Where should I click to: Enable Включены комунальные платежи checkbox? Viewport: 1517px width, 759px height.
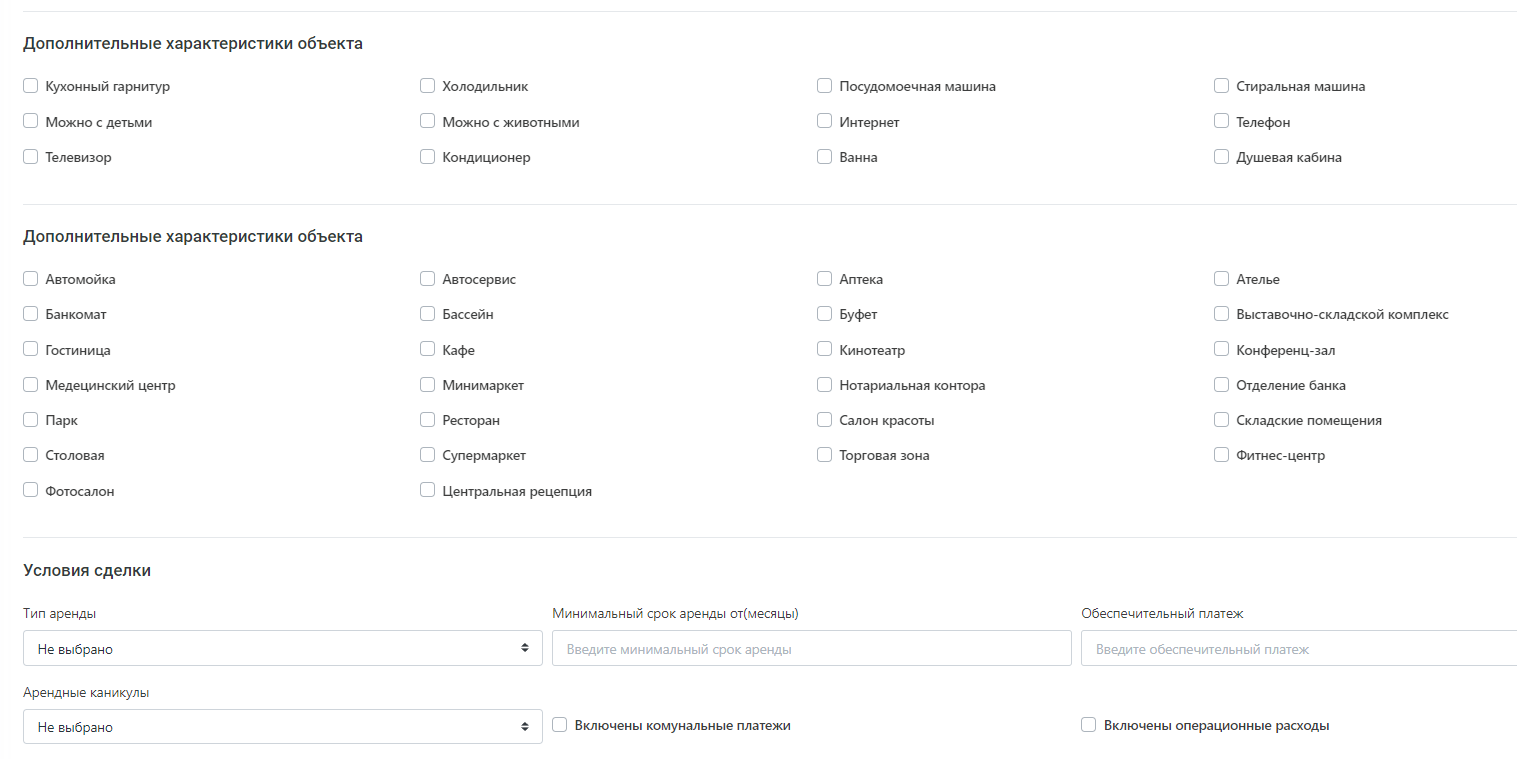(x=560, y=725)
